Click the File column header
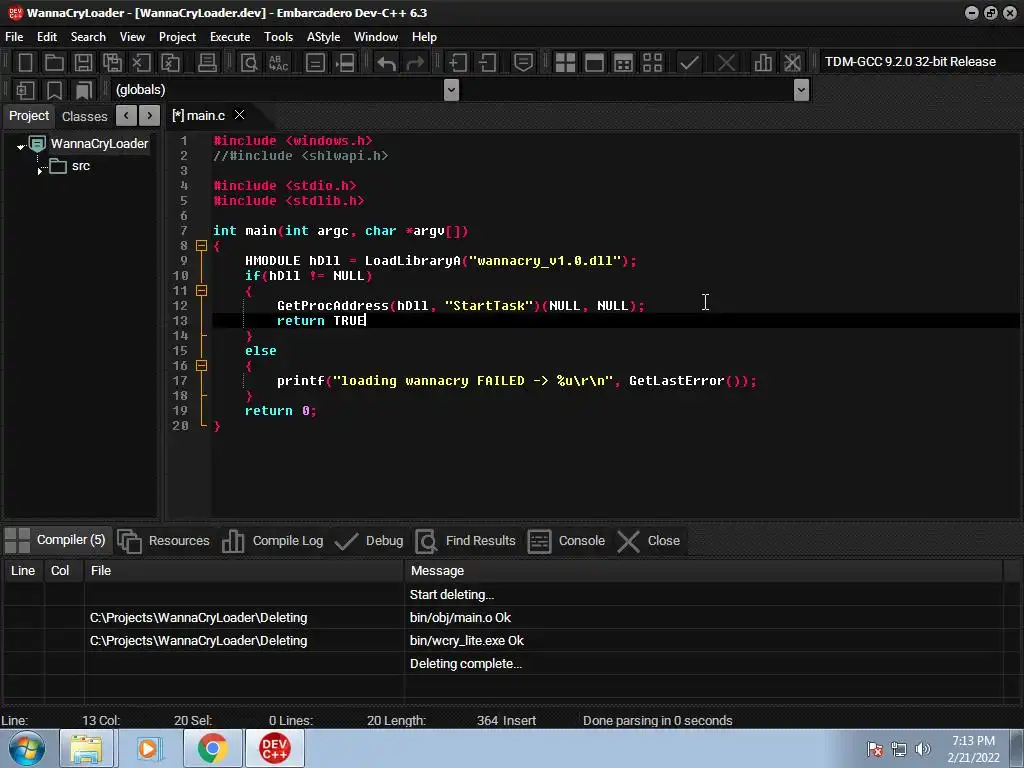This screenshot has width=1024, height=768. [244, 571]
